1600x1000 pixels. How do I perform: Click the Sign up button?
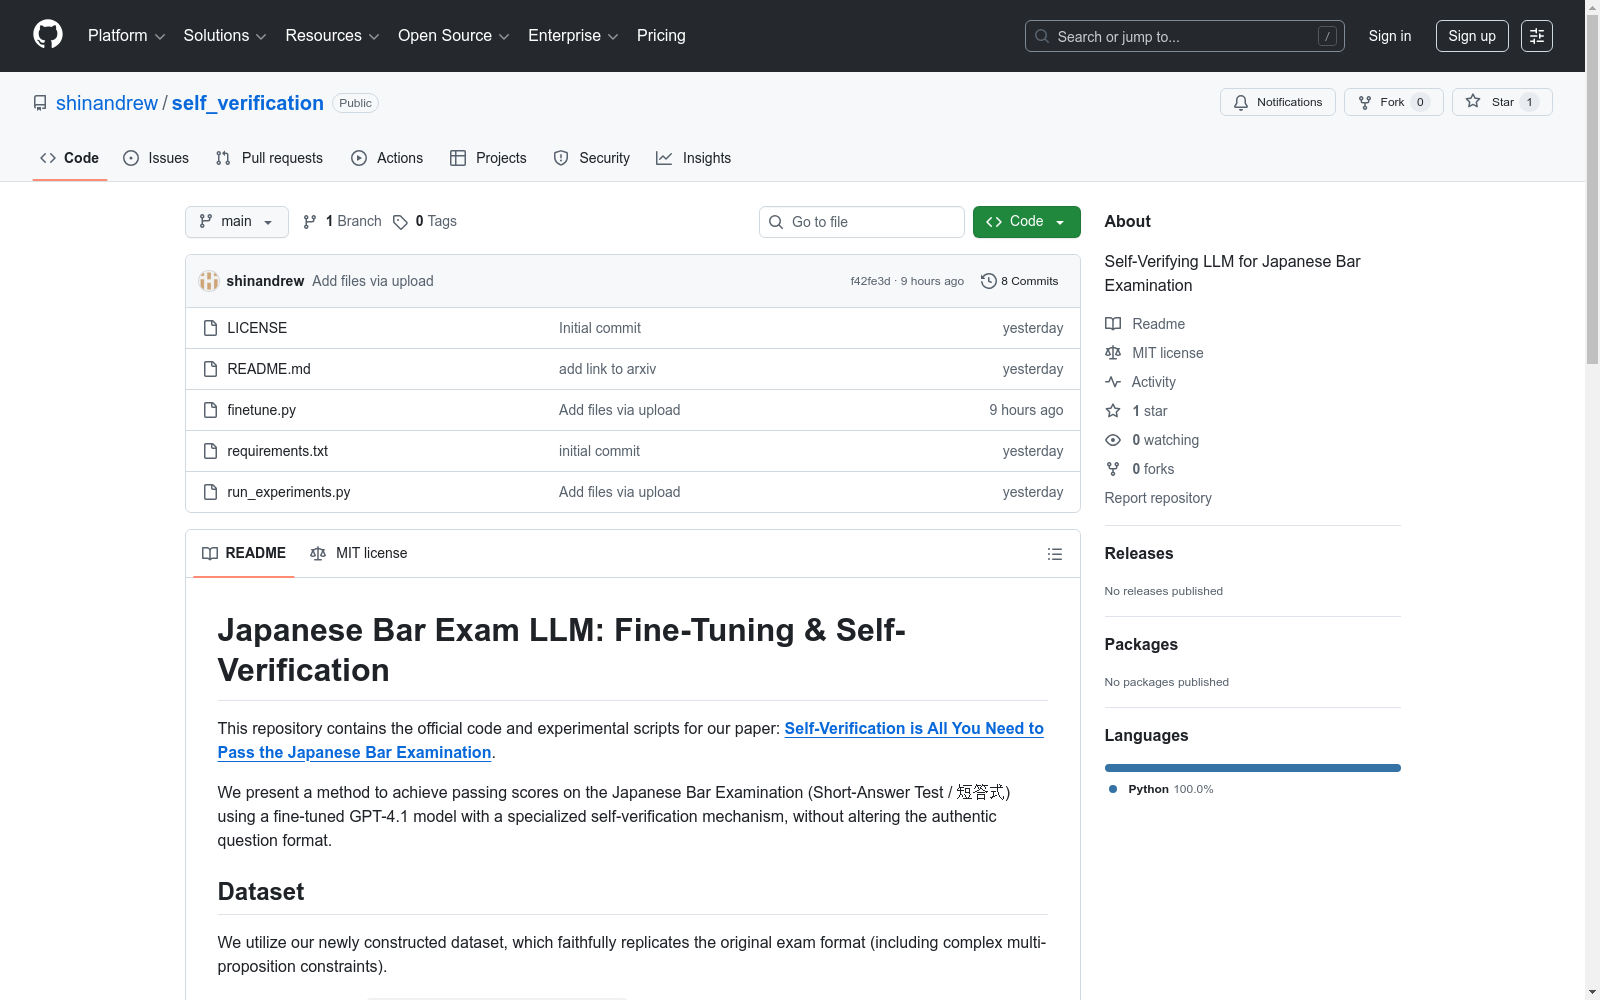(1472, 36)
